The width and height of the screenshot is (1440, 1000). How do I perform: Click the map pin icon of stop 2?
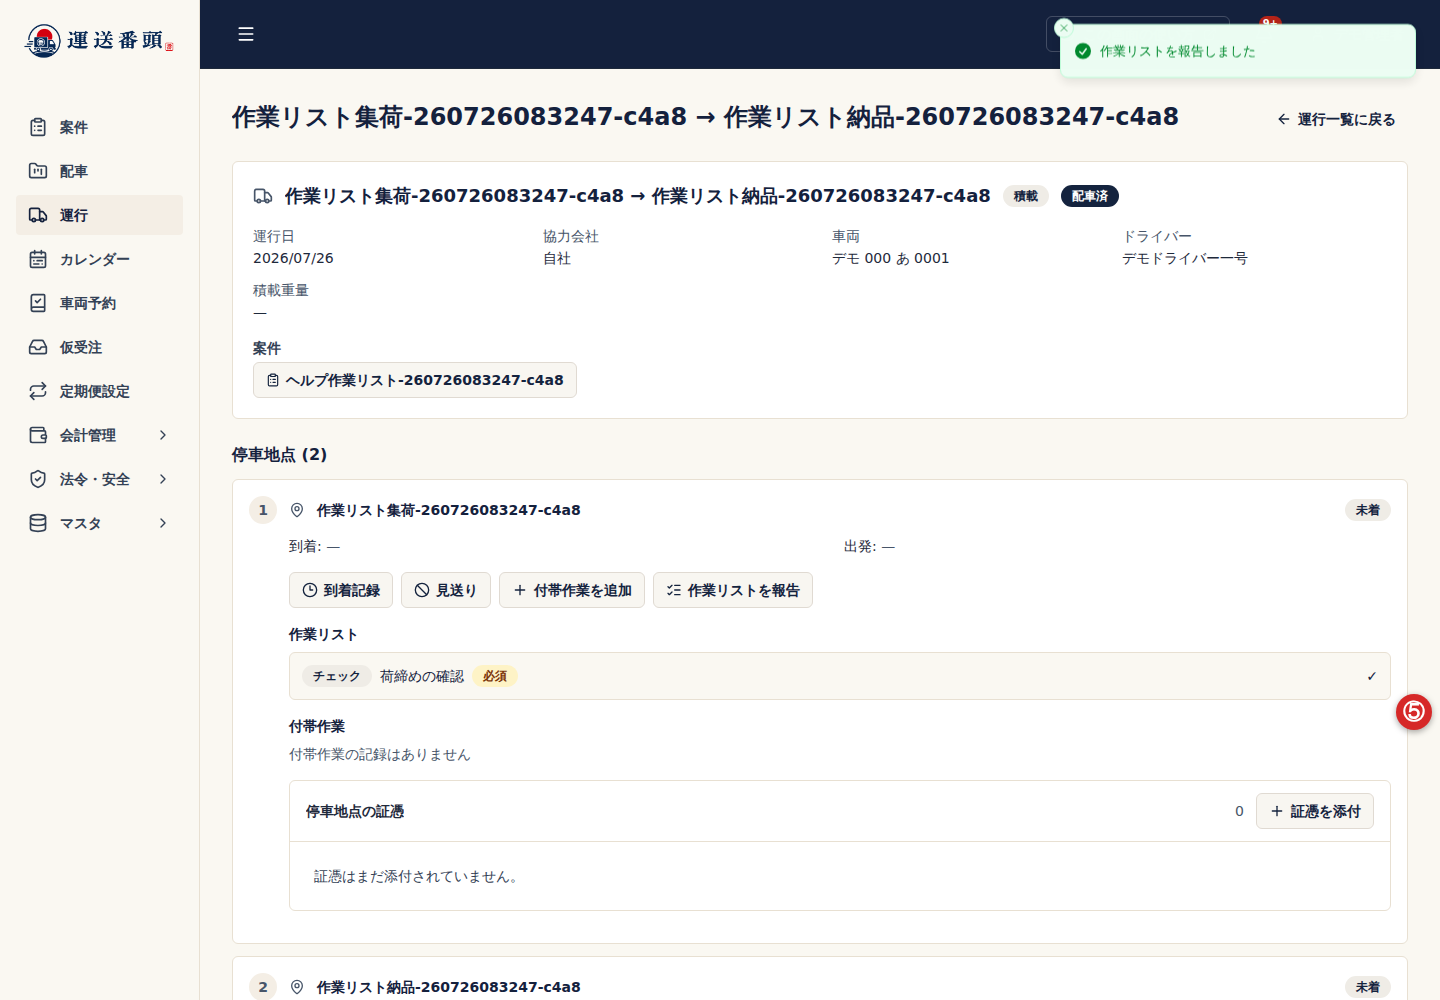tap(297, 987)
